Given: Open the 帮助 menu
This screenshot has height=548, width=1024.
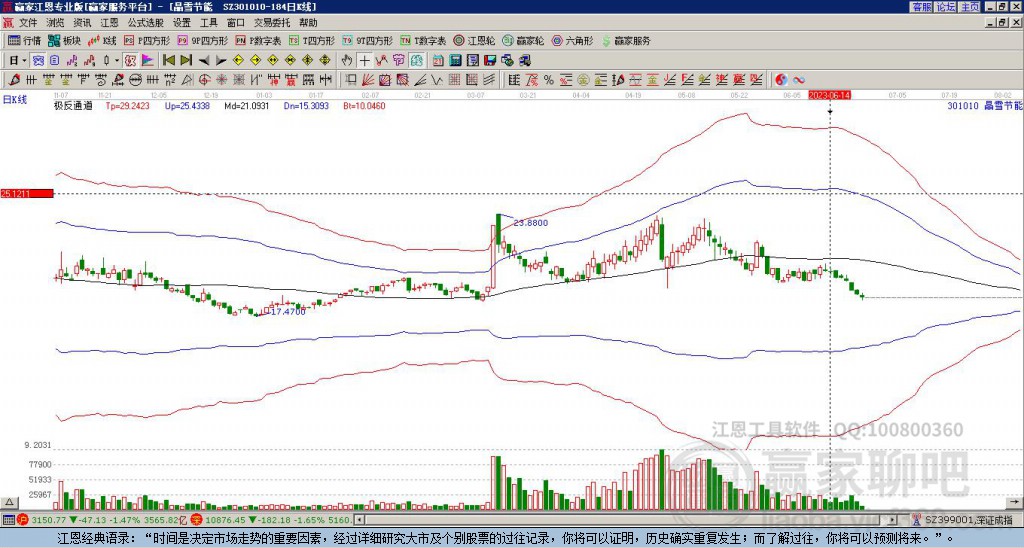Looking at the screenshot, I should pos(308,23).
